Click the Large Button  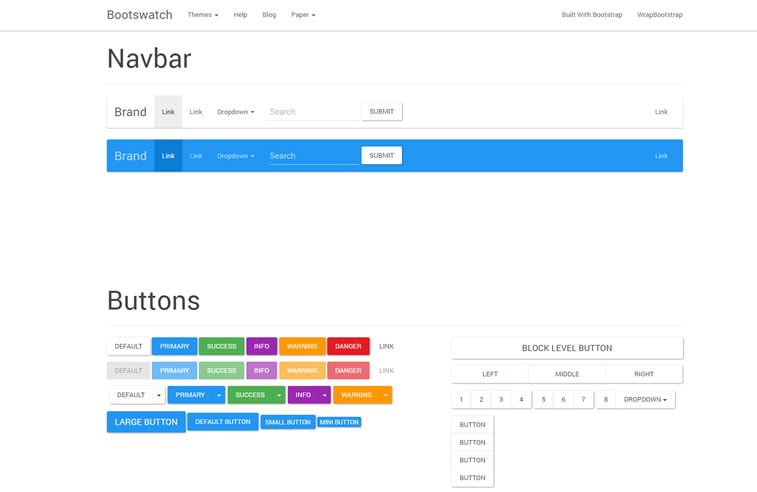pos(146,422)
